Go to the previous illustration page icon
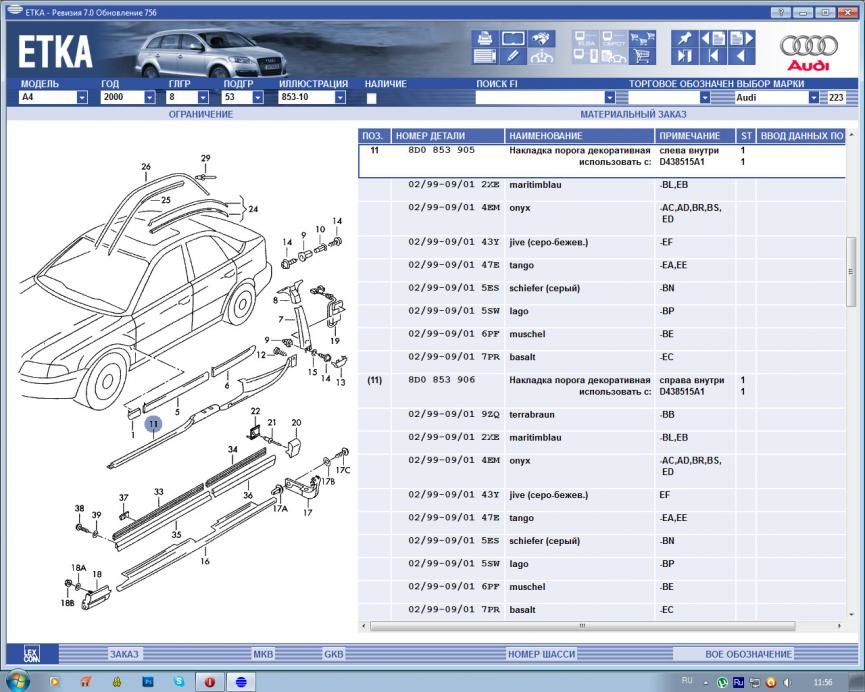The image size is (865, 692). (713, 38)
